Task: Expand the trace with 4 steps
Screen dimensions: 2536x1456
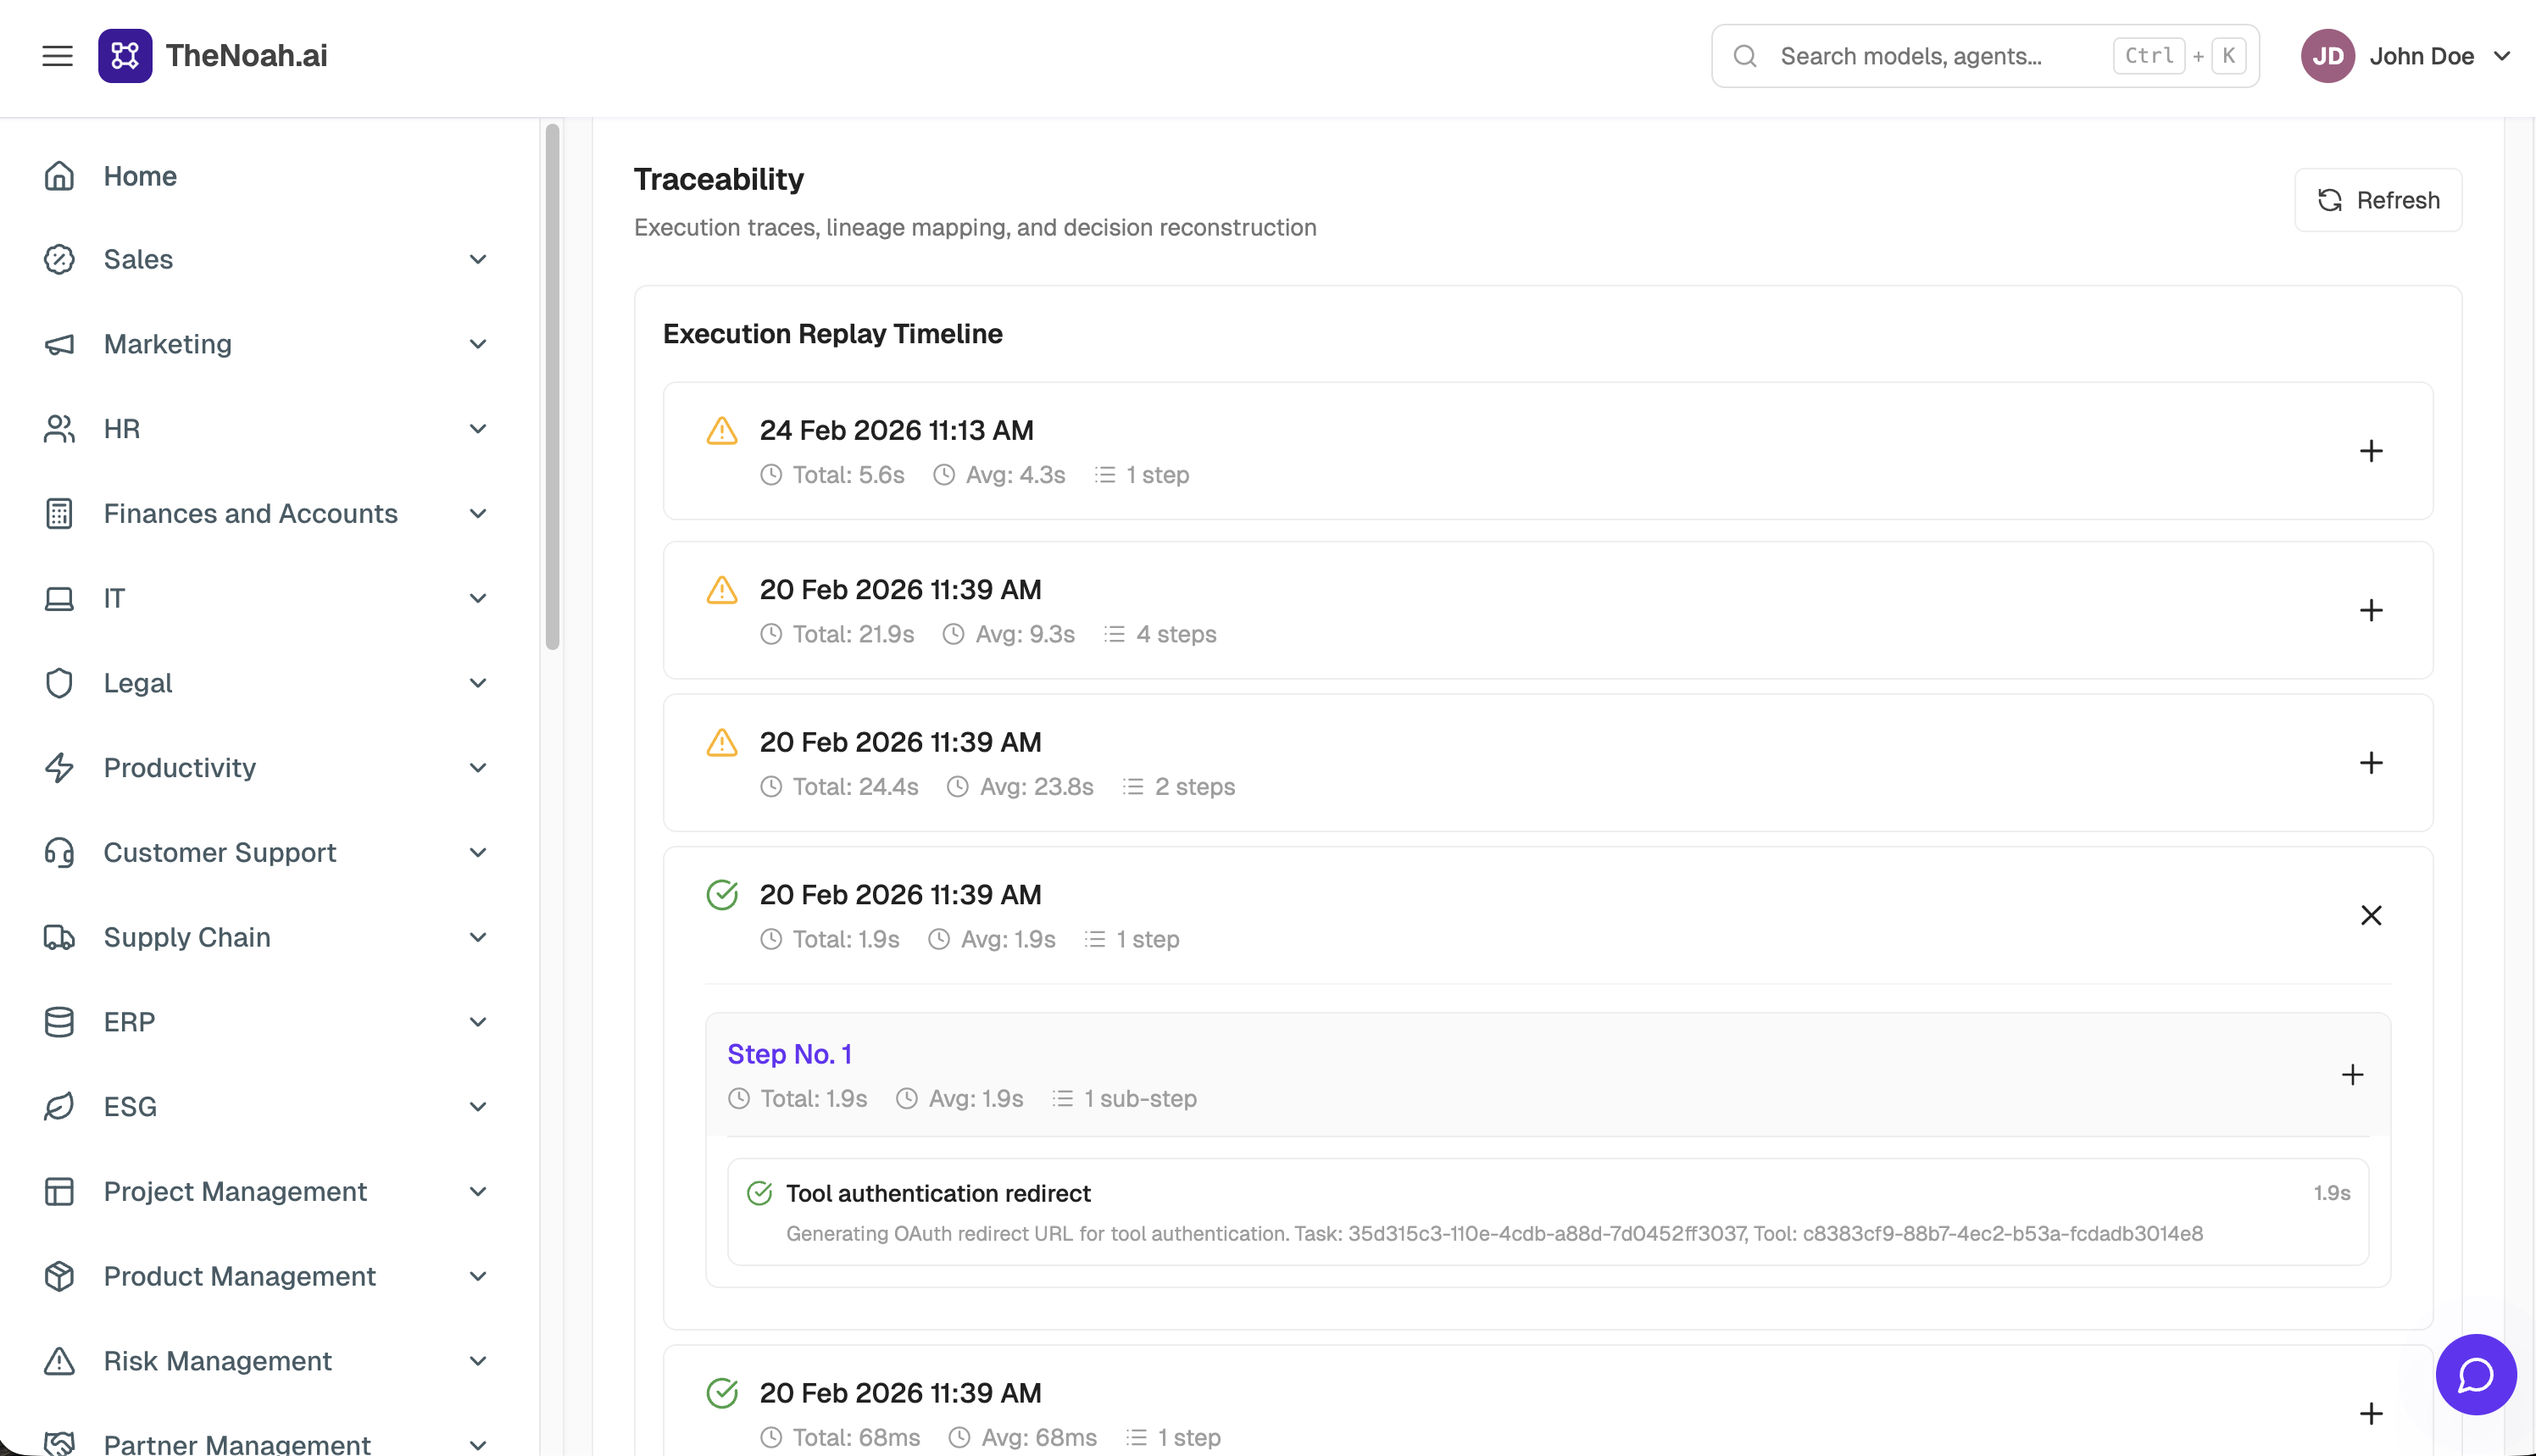Action: pos(2371,611)
